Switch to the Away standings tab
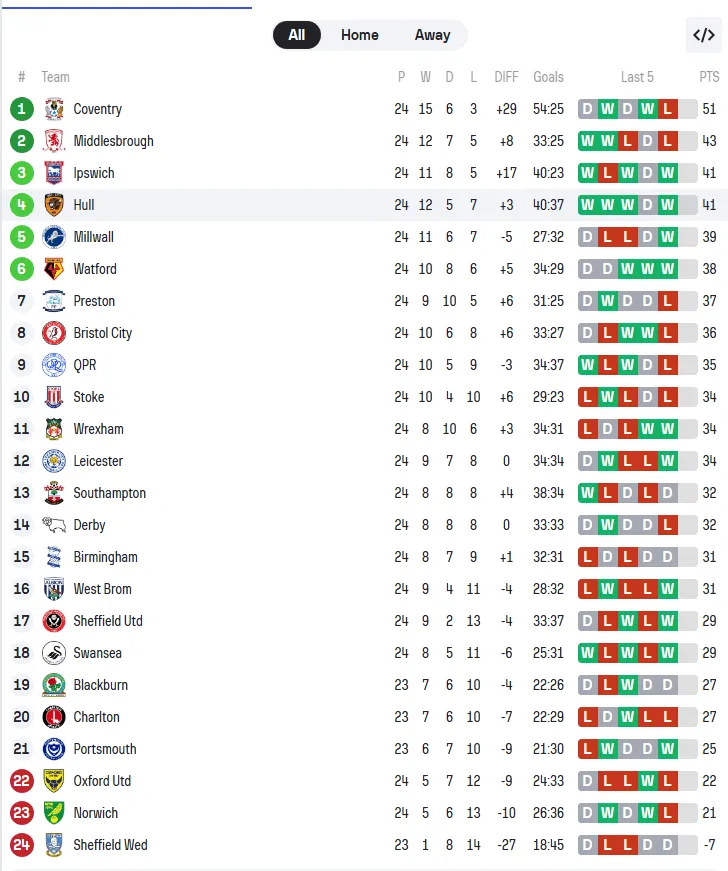728x871 pixels. click(x=432, y=35)
